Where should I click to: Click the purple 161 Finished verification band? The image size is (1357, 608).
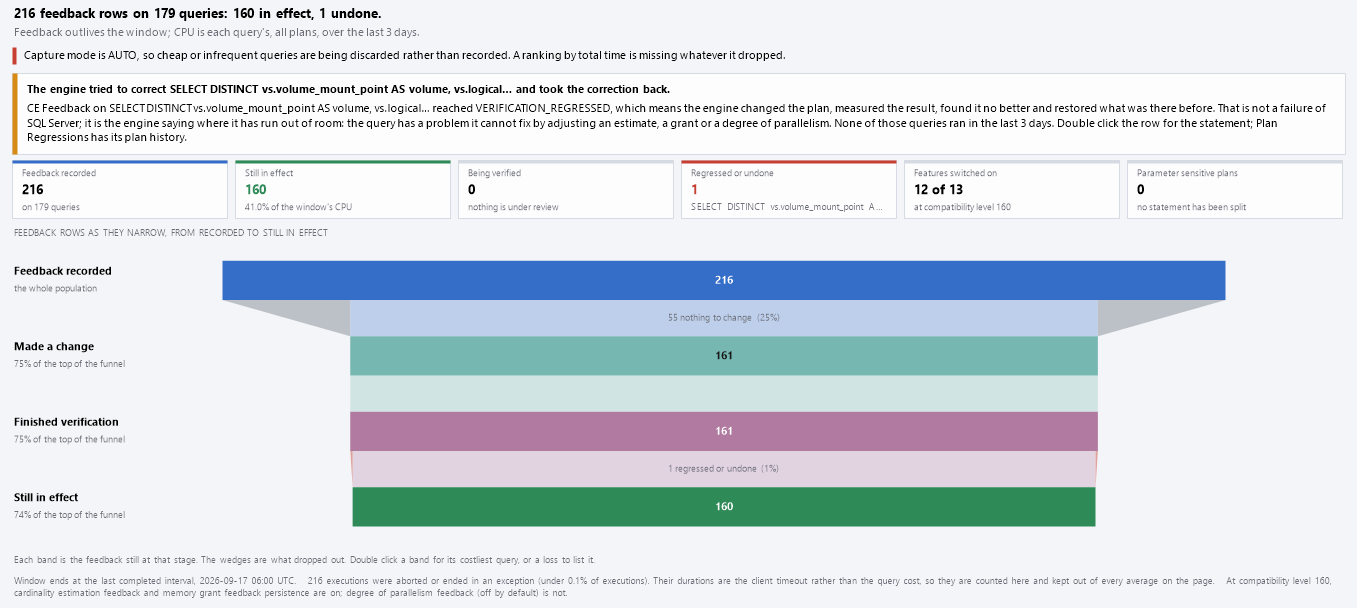(x=724, y=431)
